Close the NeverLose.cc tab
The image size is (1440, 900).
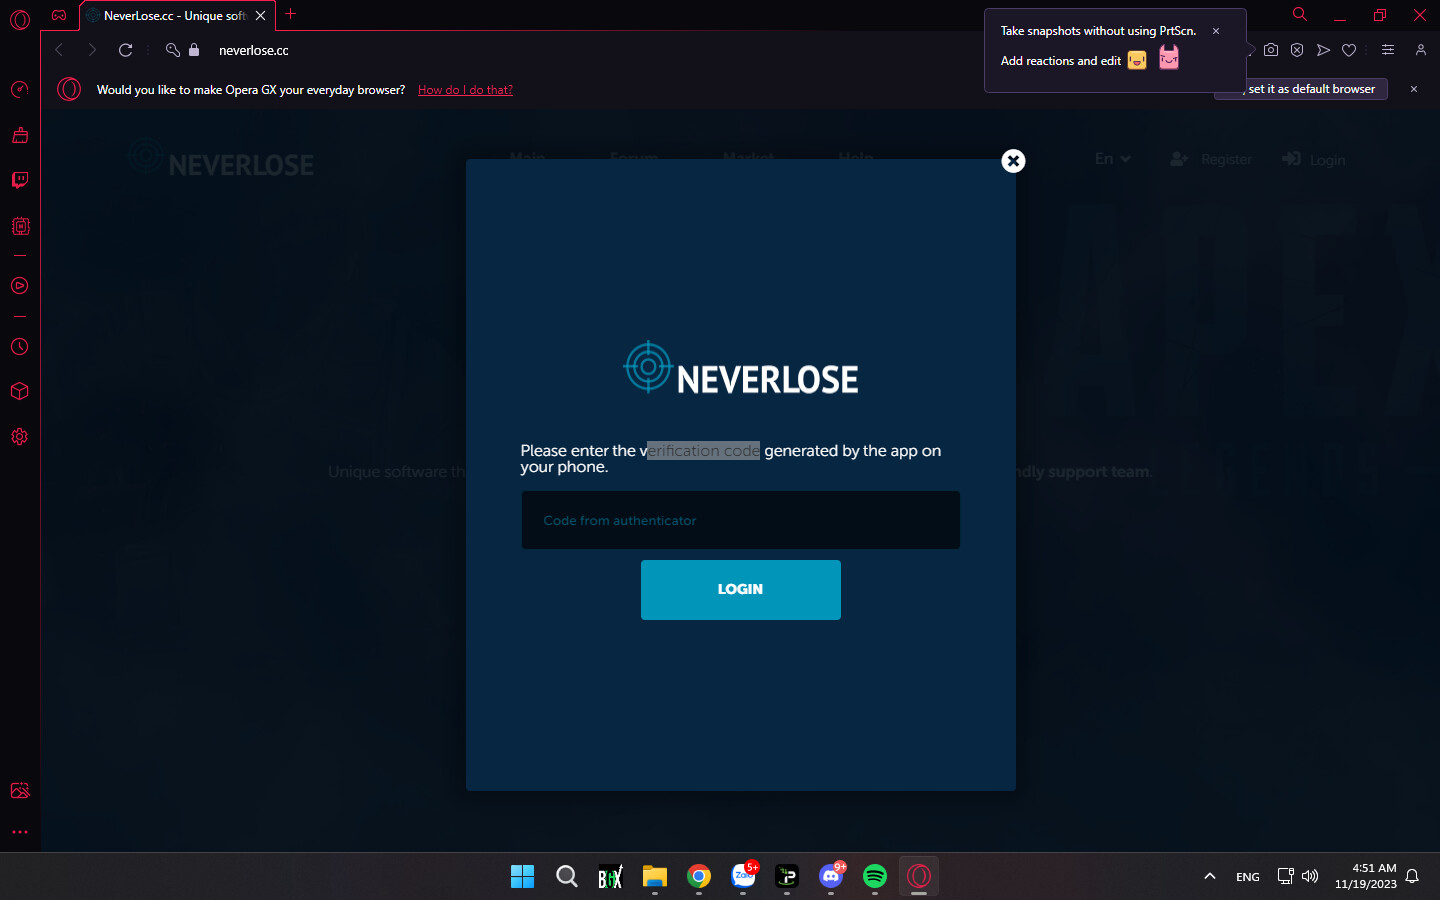pos(261,16)
